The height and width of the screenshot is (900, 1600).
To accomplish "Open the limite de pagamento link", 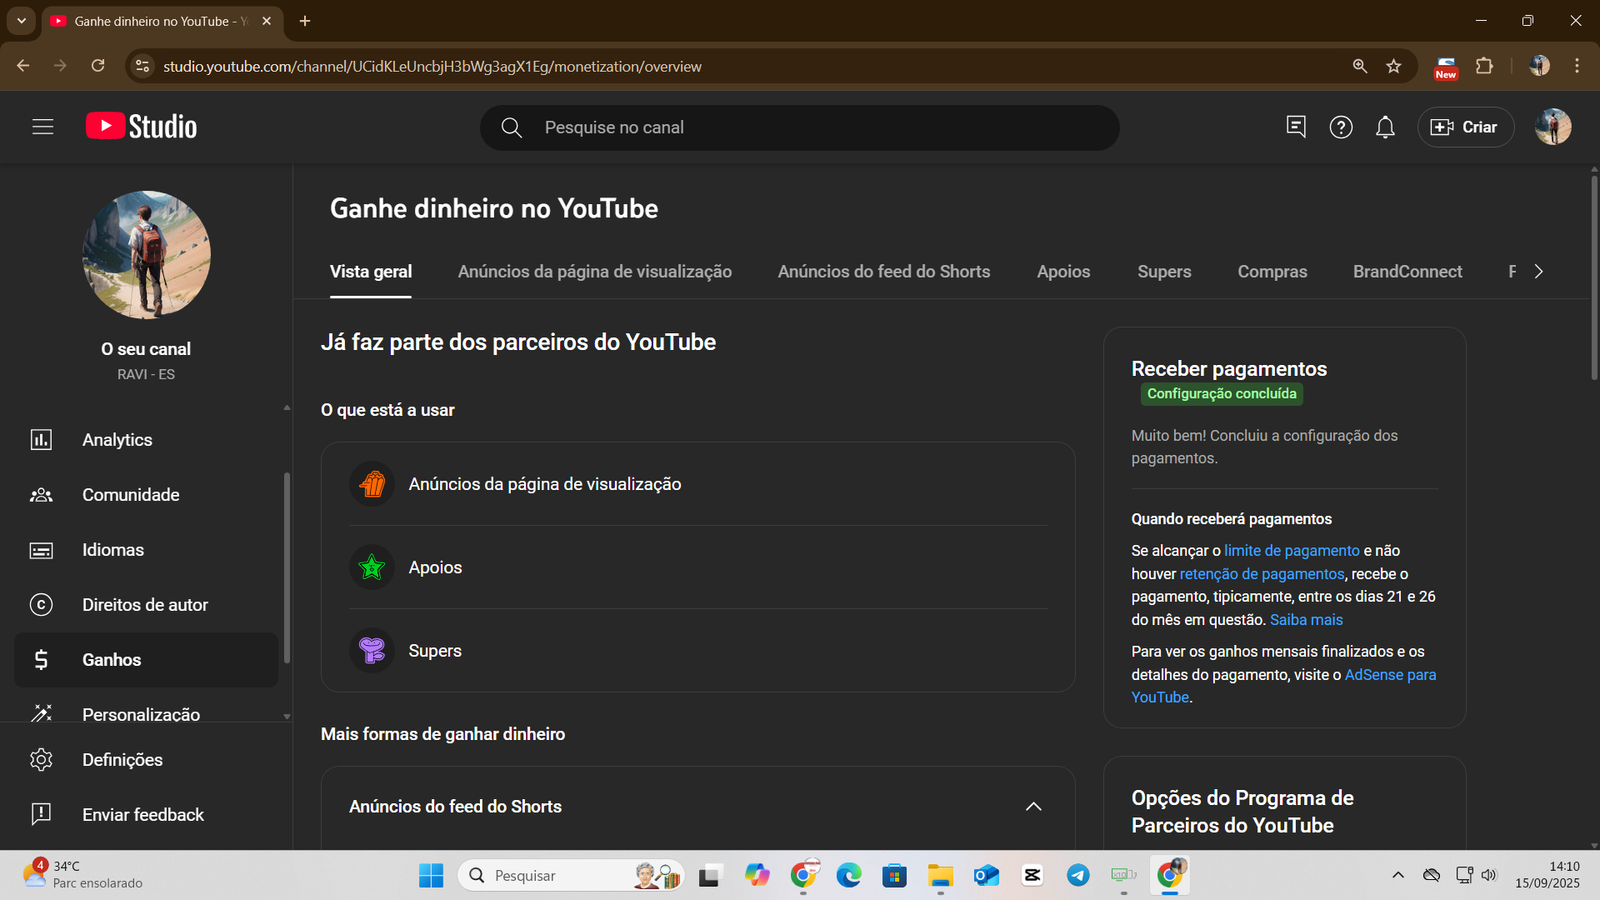I will [1291, 551].
